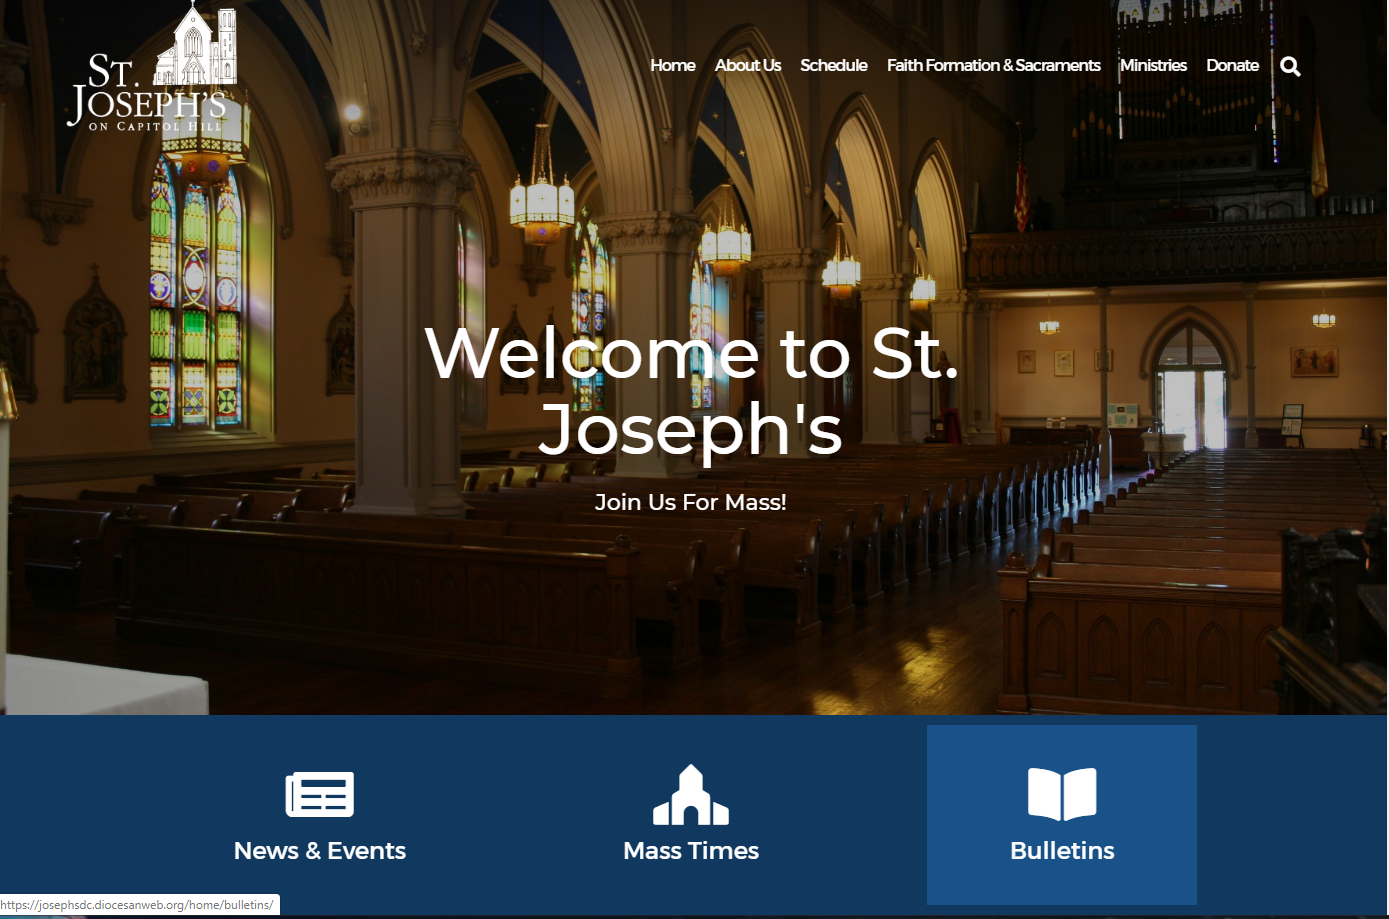Click the Donate link in navigation
1389x919 pixels.
pos(1232,65)
